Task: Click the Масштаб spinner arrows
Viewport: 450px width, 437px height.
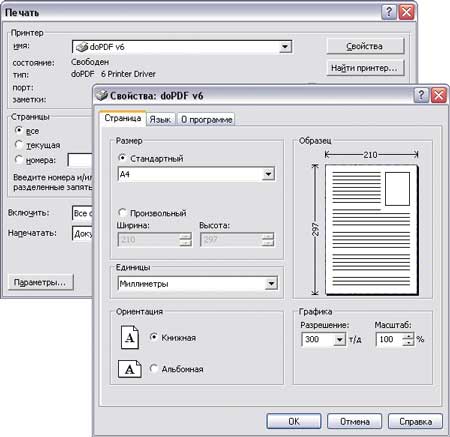Action: coord(408,339)
